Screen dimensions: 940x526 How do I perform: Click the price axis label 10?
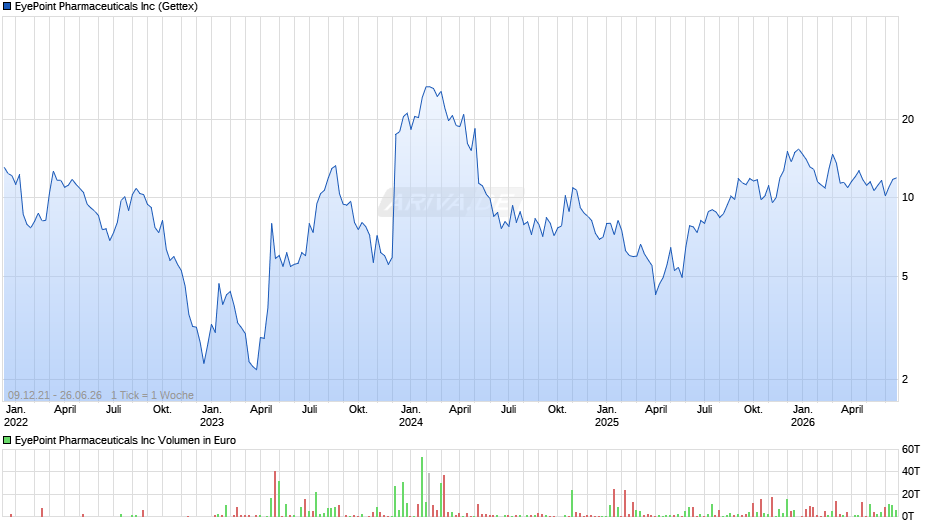point(908,197)
